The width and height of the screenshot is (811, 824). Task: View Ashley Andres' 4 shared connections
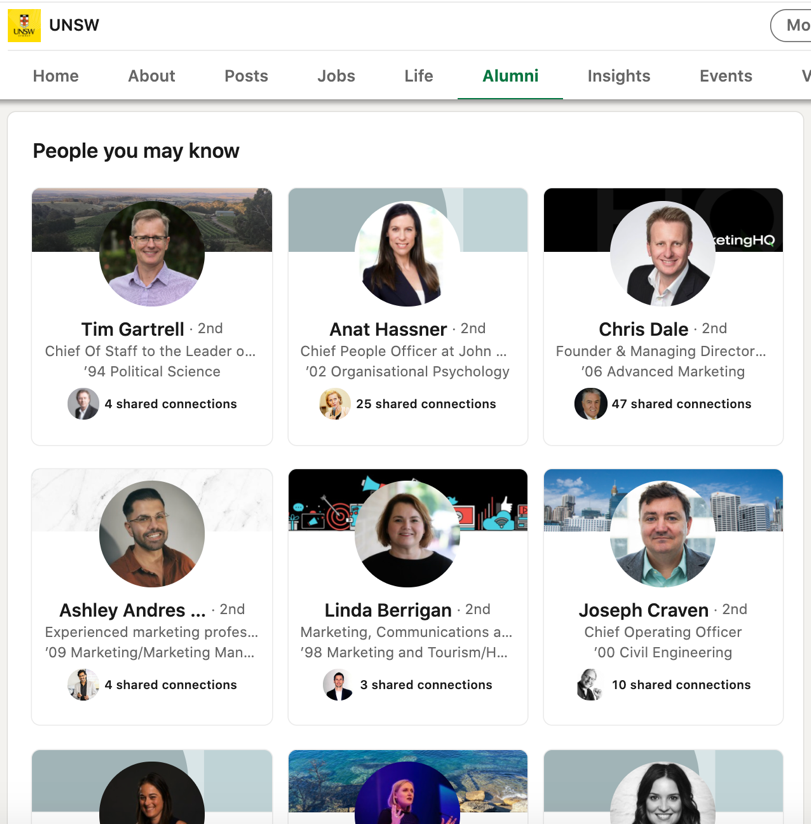(171, 684)
